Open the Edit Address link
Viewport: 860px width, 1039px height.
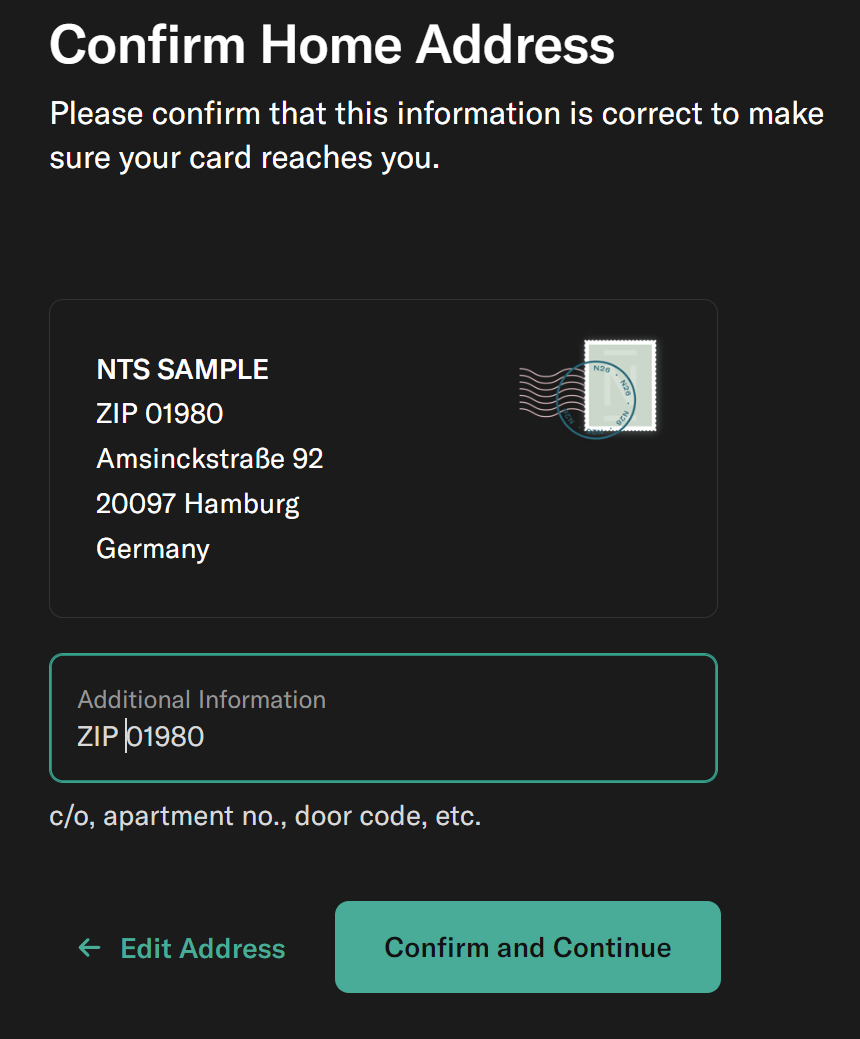coord(202,948)
